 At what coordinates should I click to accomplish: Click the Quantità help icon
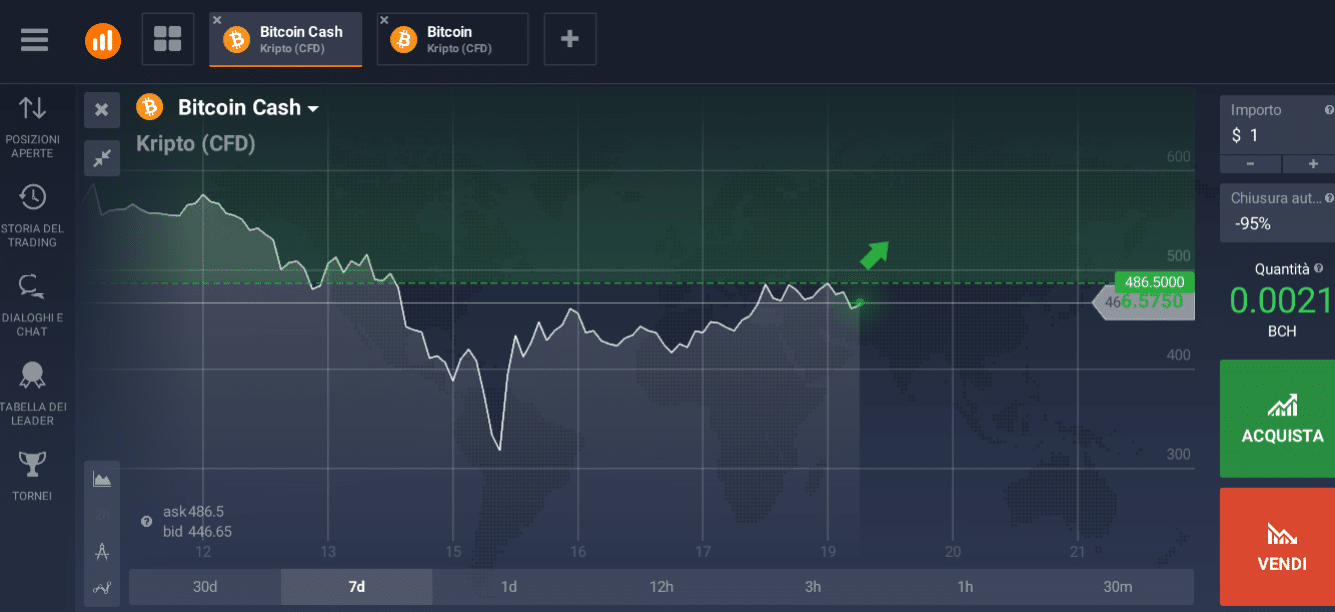pyautogui.click(x=1321, y=268)
